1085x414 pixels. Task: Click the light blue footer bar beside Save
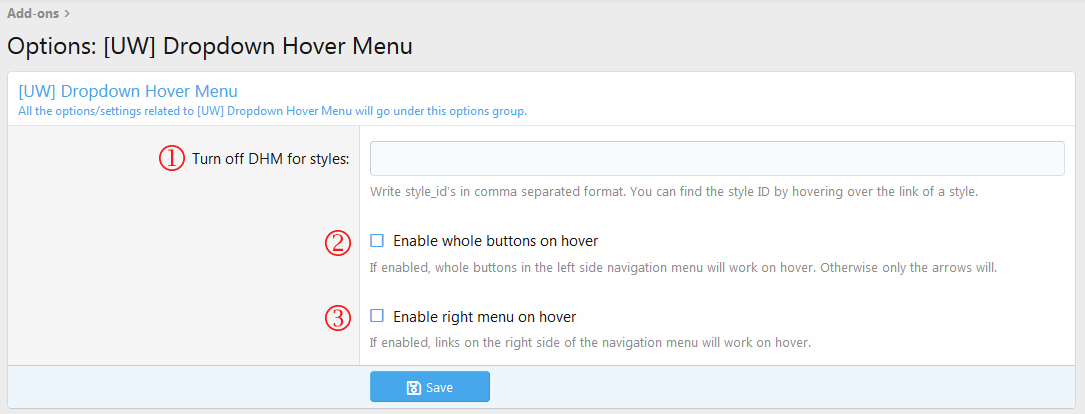782,387
